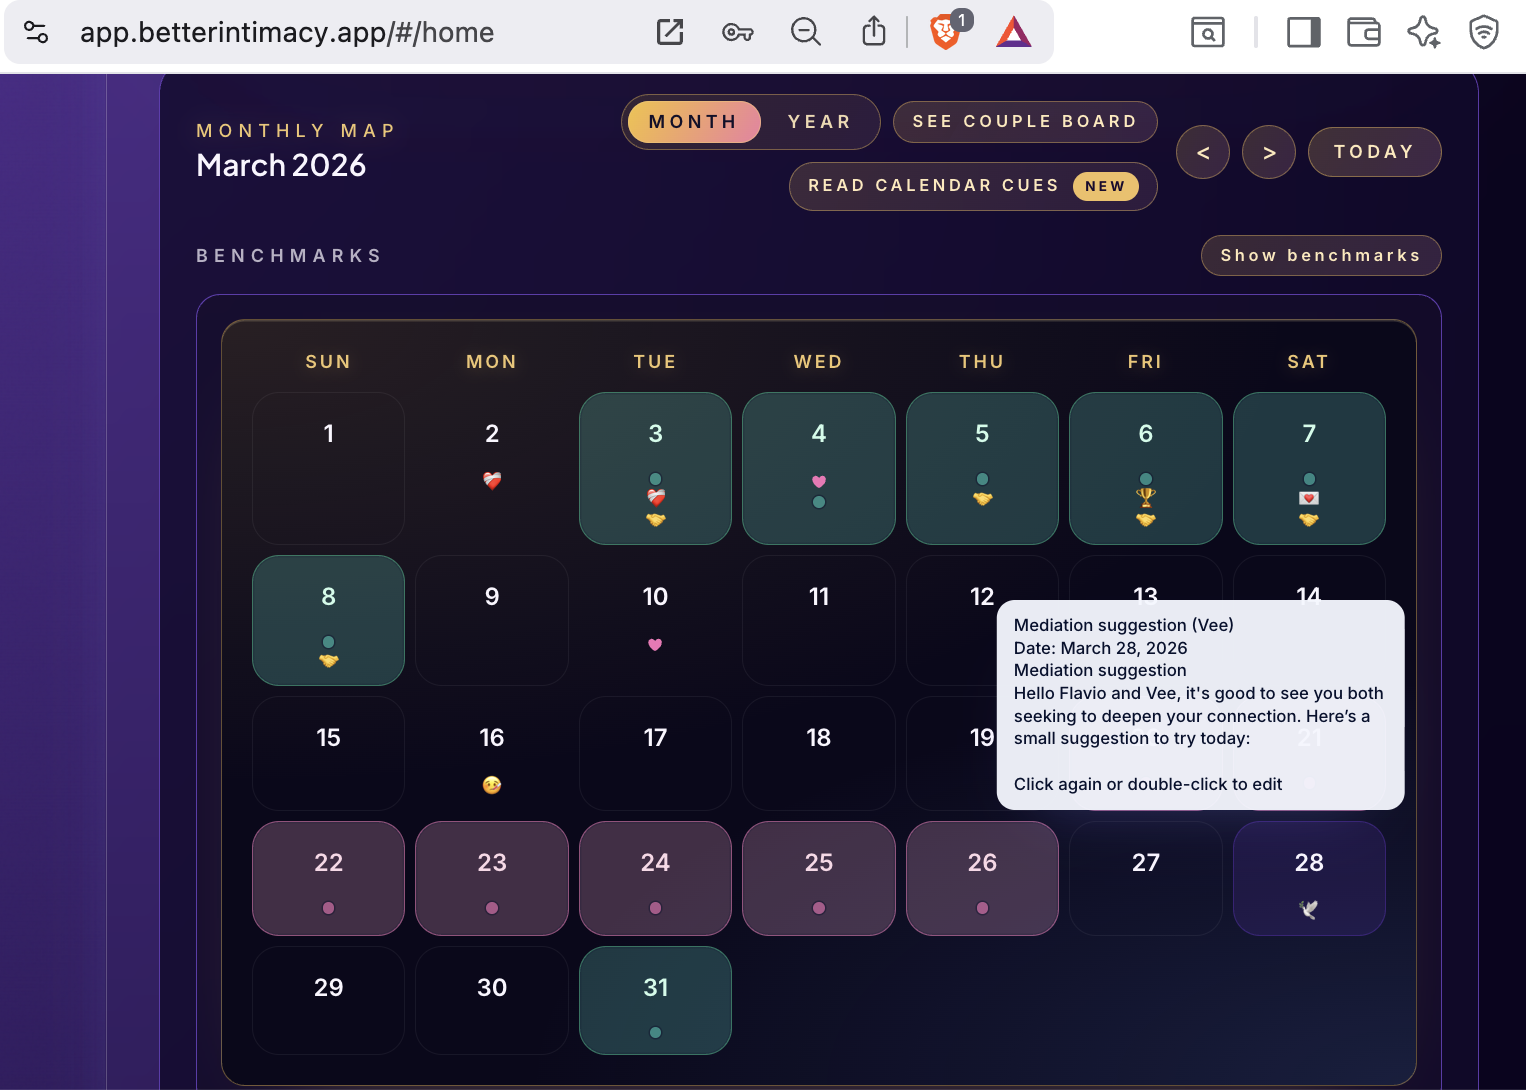Keep MONTH view selected
This screenshot has height=1090, width=1526.
click(693, 121)
